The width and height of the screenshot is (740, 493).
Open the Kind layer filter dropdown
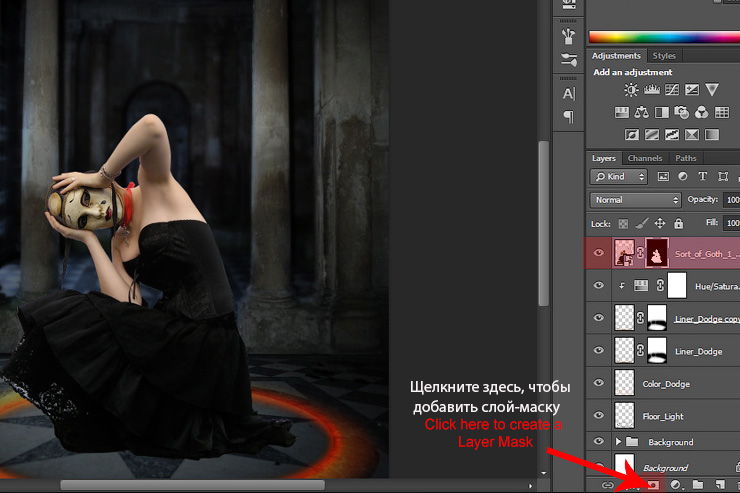point(618,177)
